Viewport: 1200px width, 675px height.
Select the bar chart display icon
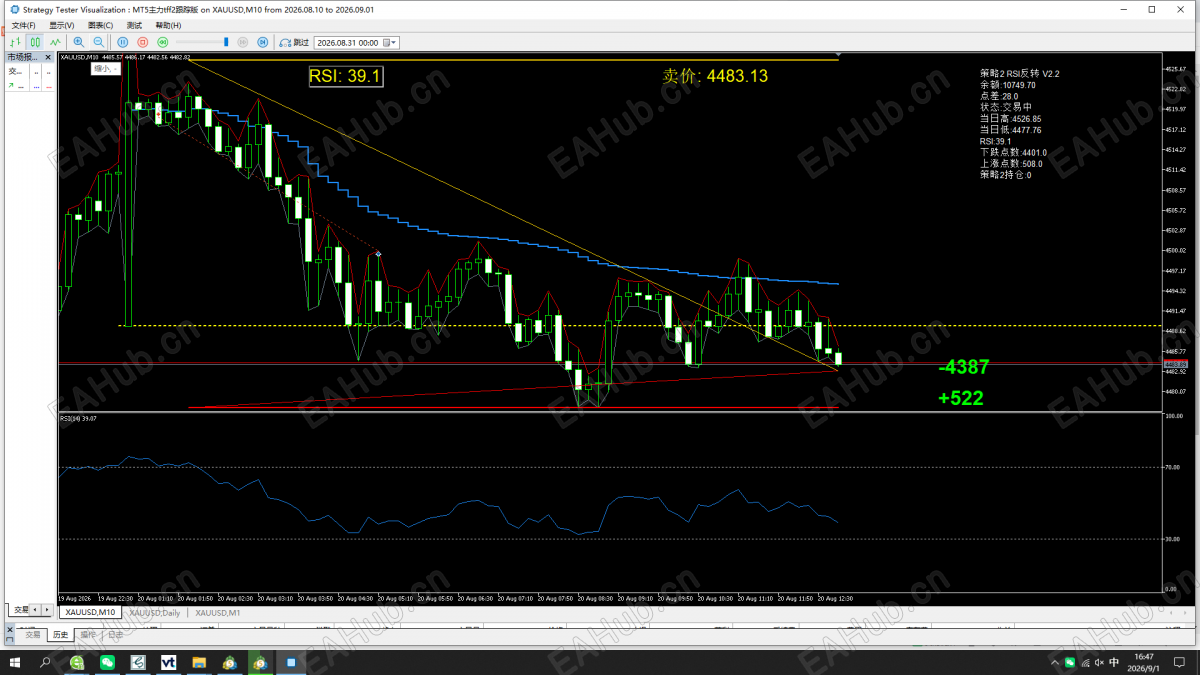[x=15, y=42]
